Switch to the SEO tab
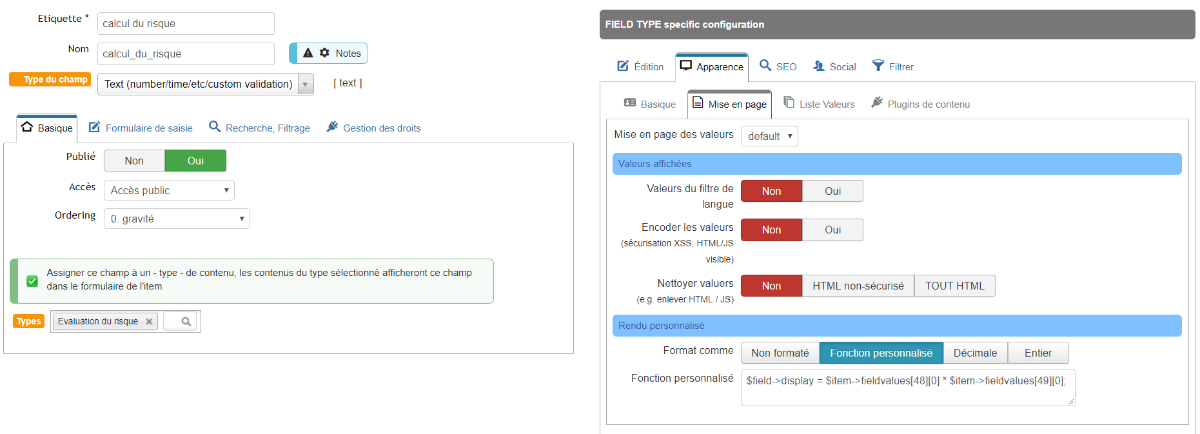This screenshot has width=1200, height=434. click(778, 66)
